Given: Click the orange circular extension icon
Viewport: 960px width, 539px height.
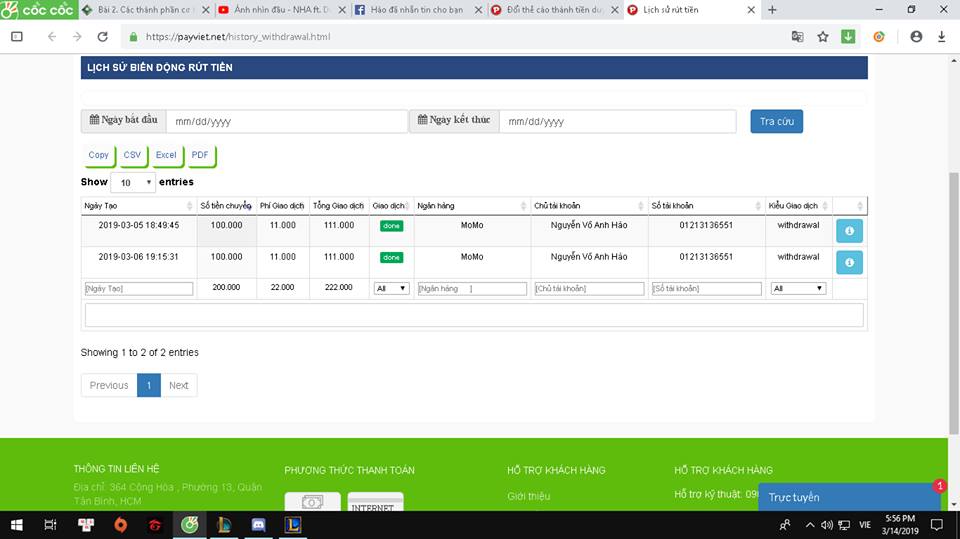Looking at the screenshot, I should [879, 37].
